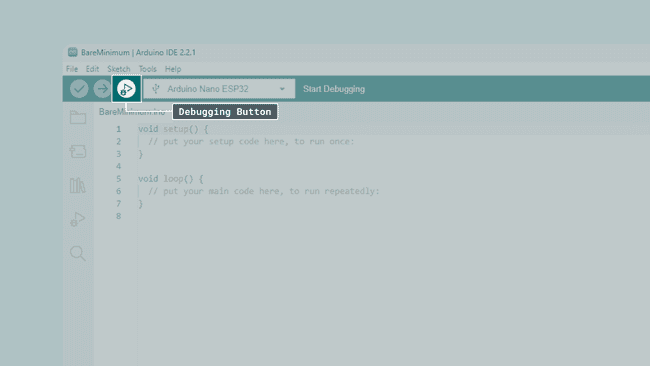Open the Debug panel in sidebar
650x366 pixels.
tap(78, 219)
